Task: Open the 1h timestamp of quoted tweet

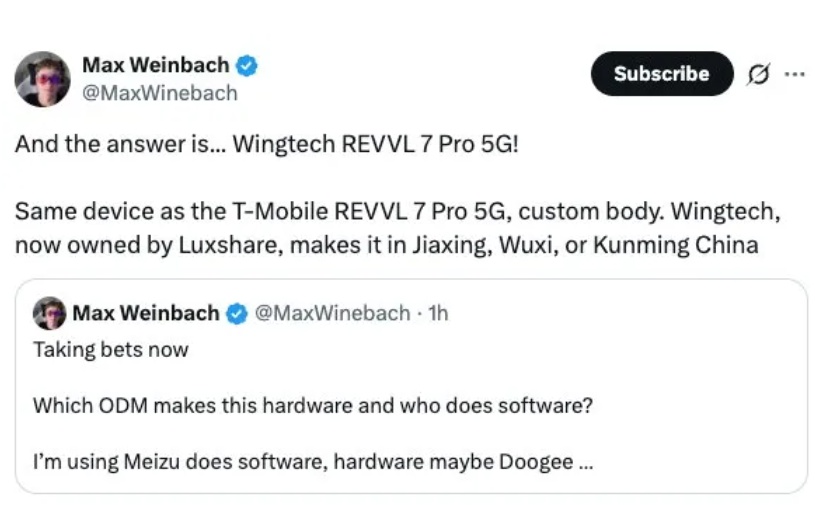Action: point(438,313)
